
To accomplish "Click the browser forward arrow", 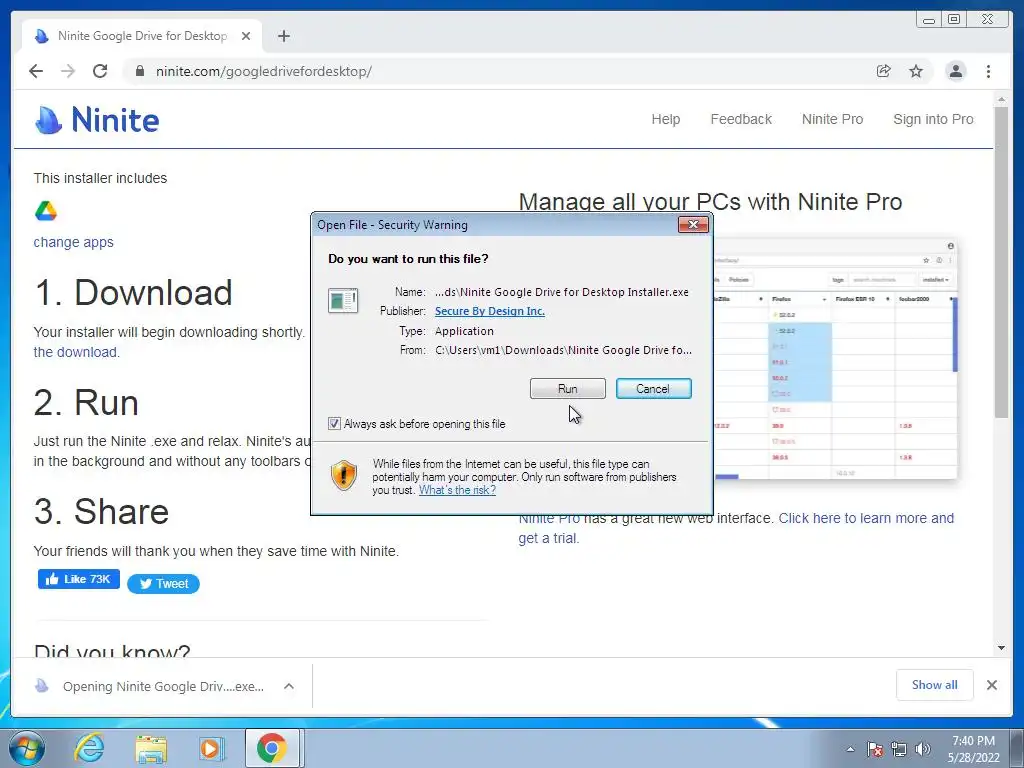I will 68,71.
